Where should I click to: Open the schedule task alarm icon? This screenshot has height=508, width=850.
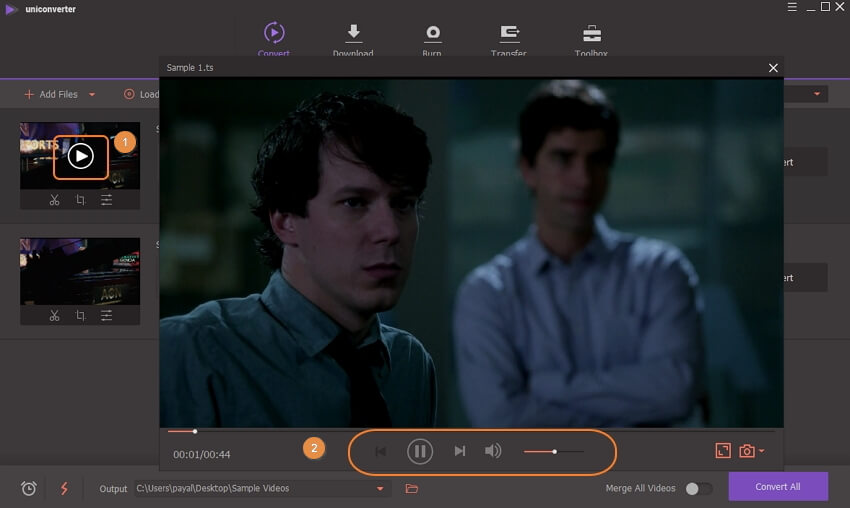point(29,488)
